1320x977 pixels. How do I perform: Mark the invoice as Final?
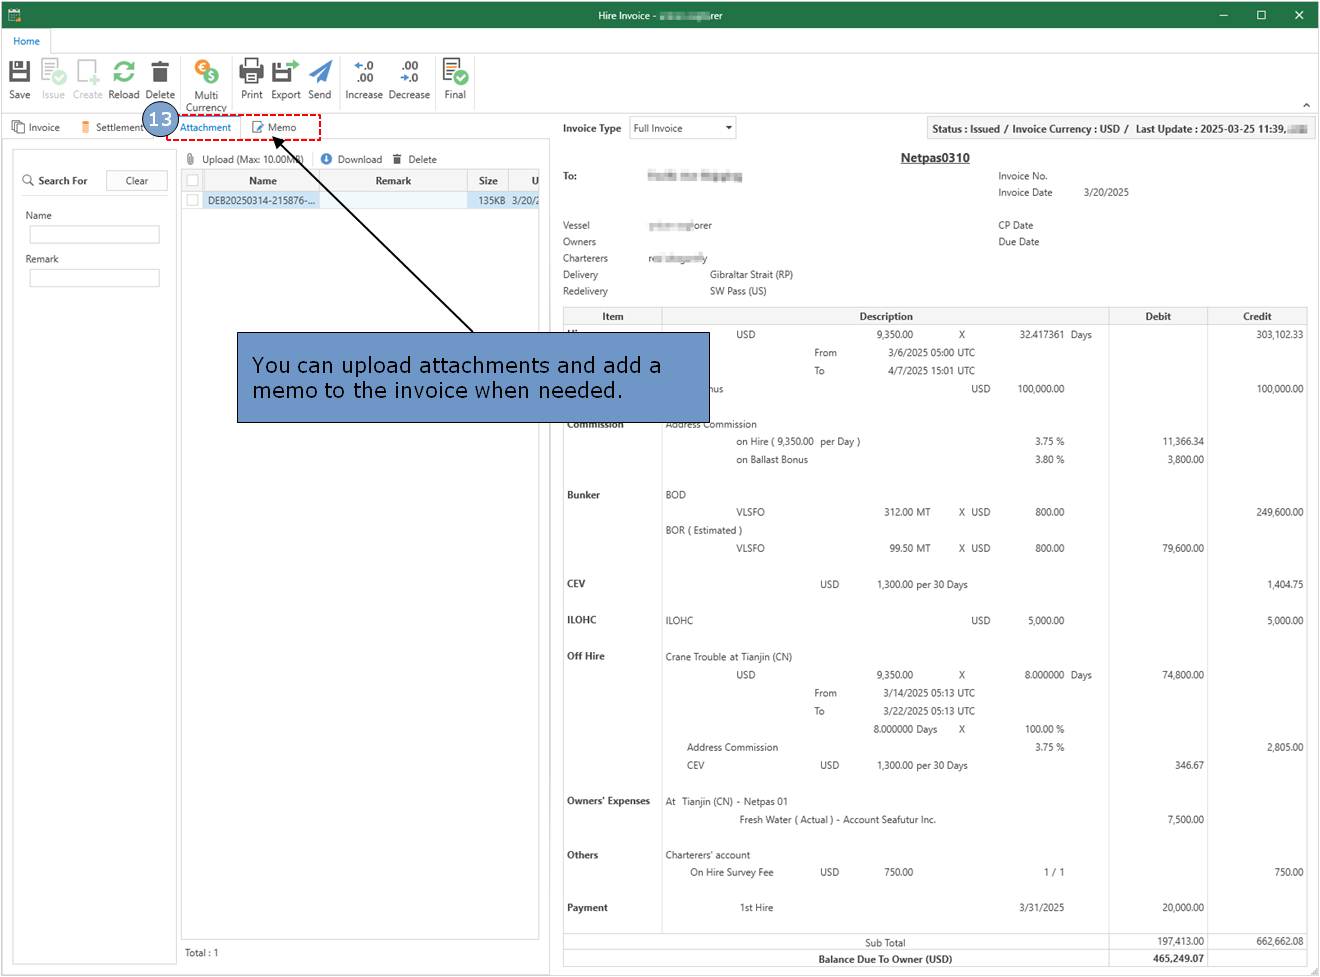point(455,72)
